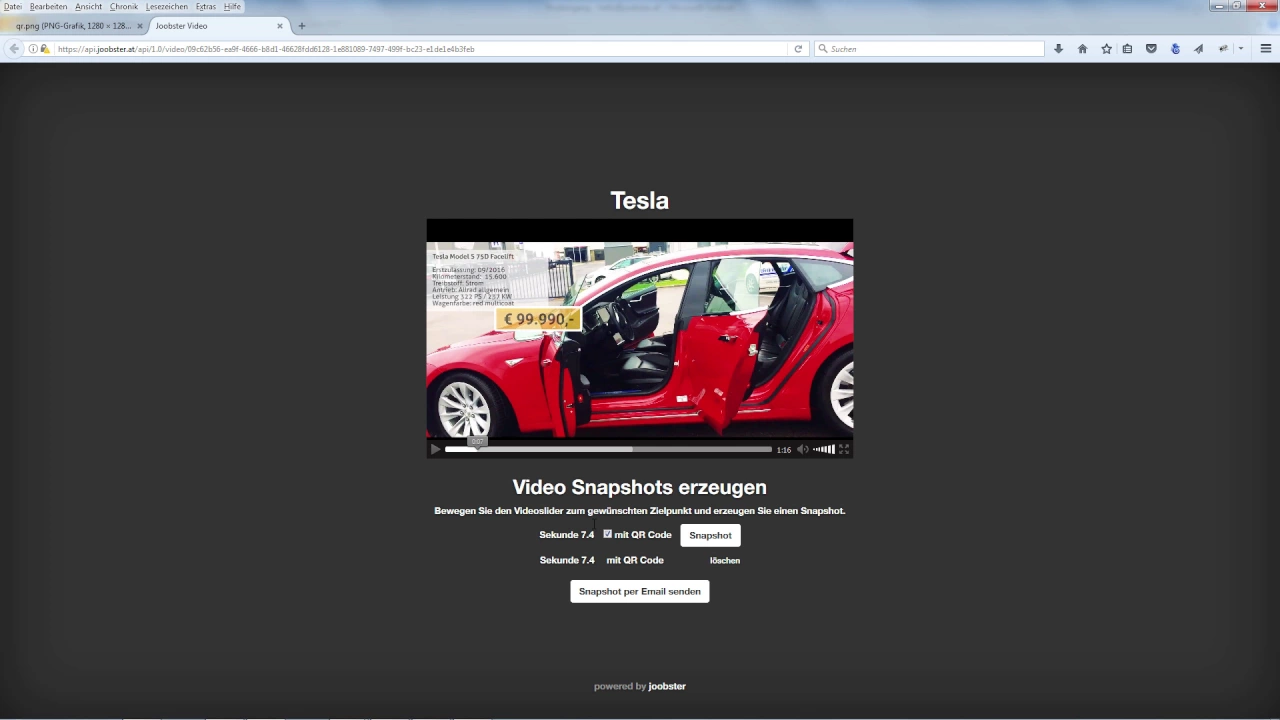Open the Extras menu
1280x720 pixels.
click(206, 7)
